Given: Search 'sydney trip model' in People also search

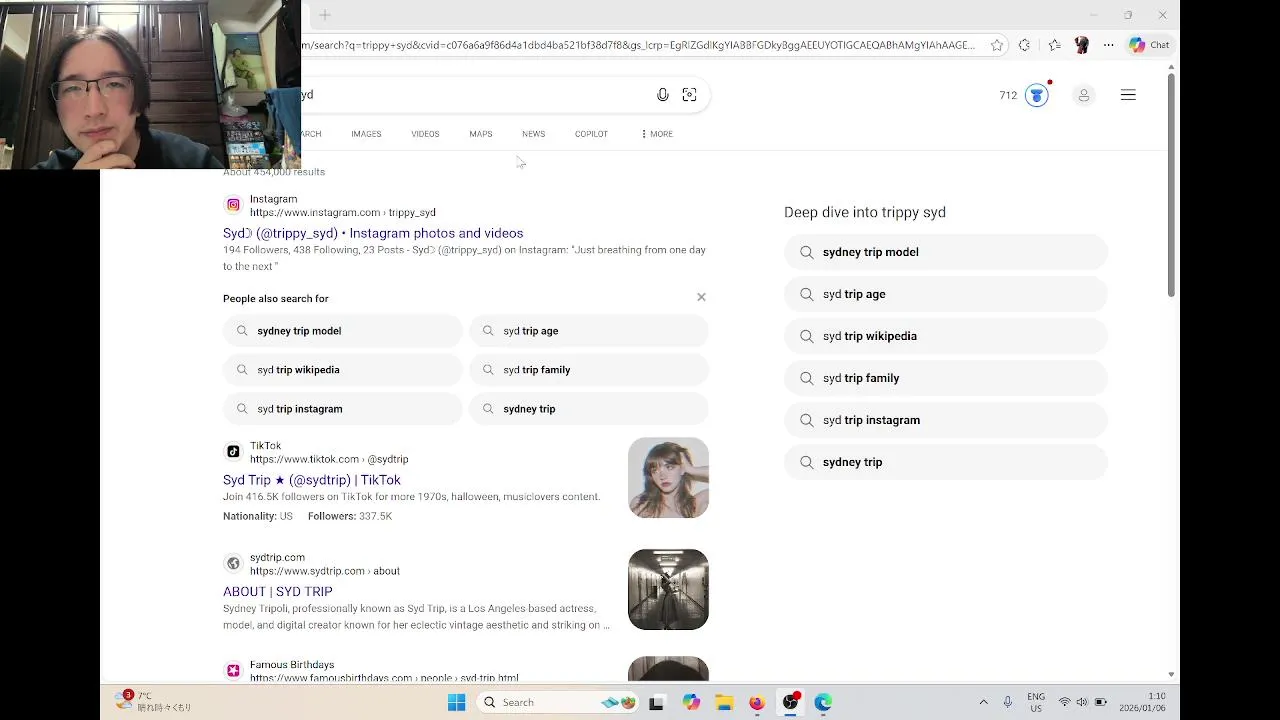Looking at the screenshot, I should coord(343,331).
